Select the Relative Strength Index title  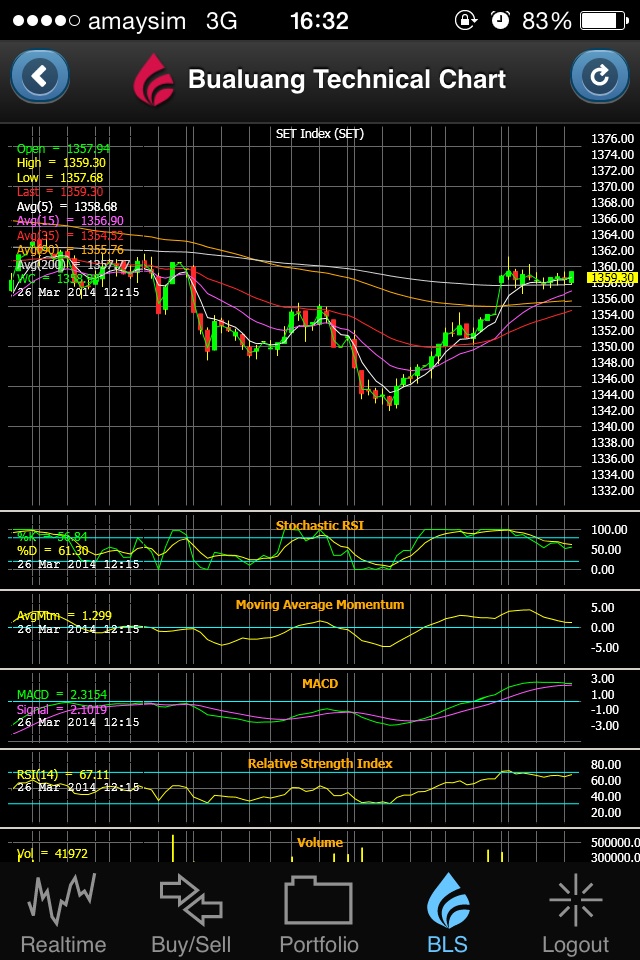(x=320, y=763)
